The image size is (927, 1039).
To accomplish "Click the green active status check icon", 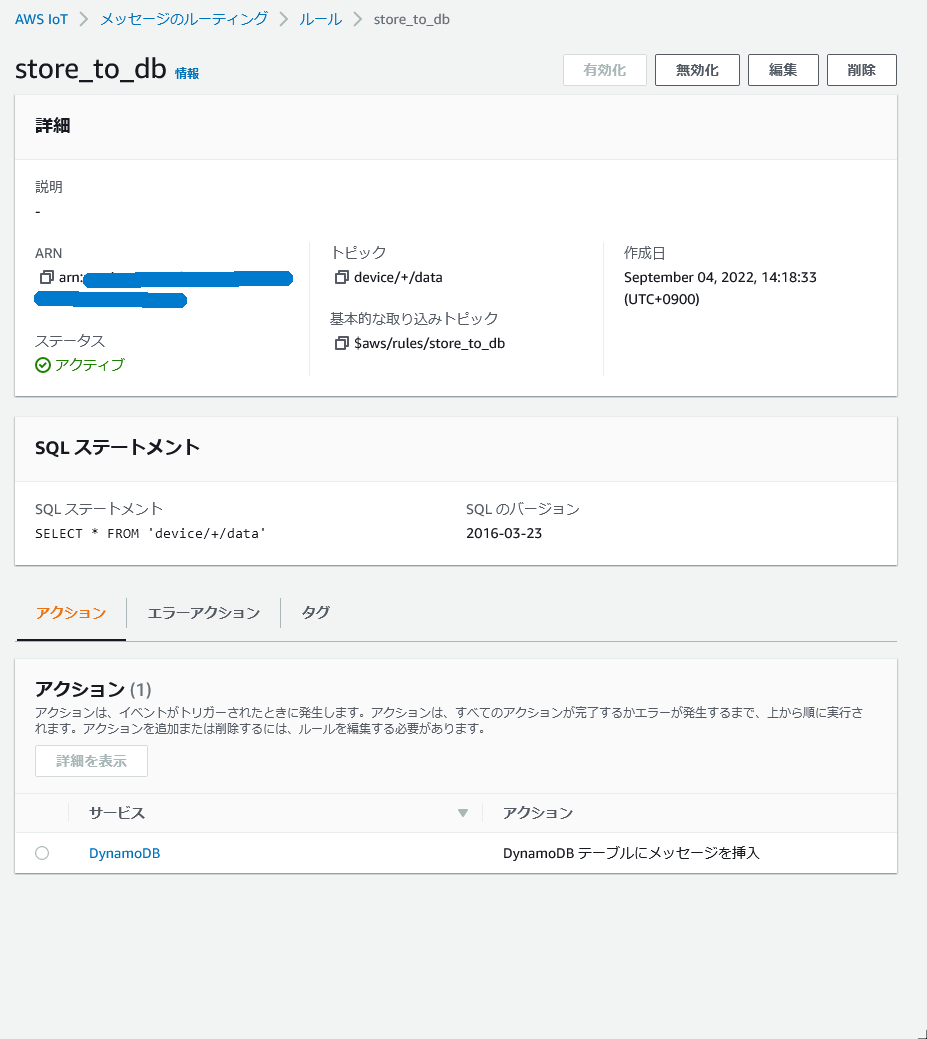I will (x=42, y=365).
